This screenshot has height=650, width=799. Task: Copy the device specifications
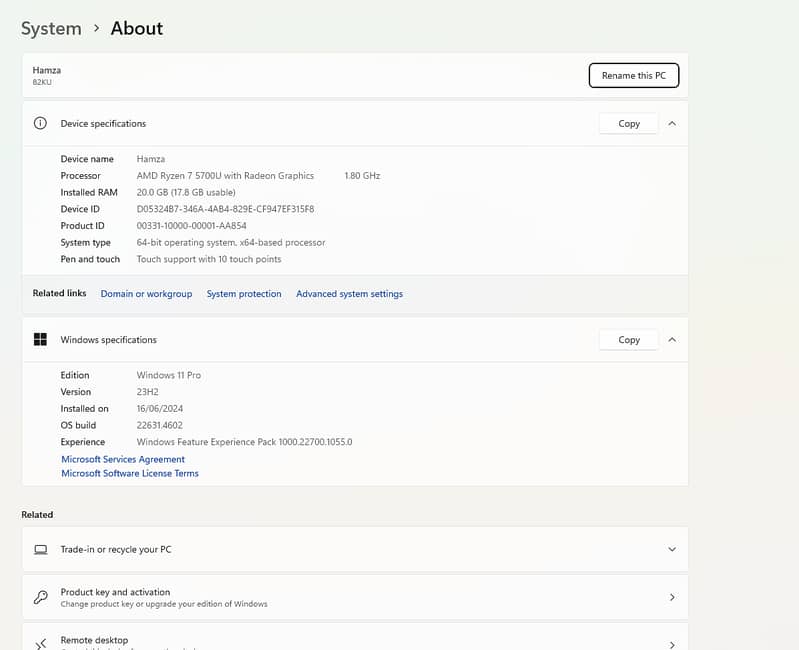[628, 123]
